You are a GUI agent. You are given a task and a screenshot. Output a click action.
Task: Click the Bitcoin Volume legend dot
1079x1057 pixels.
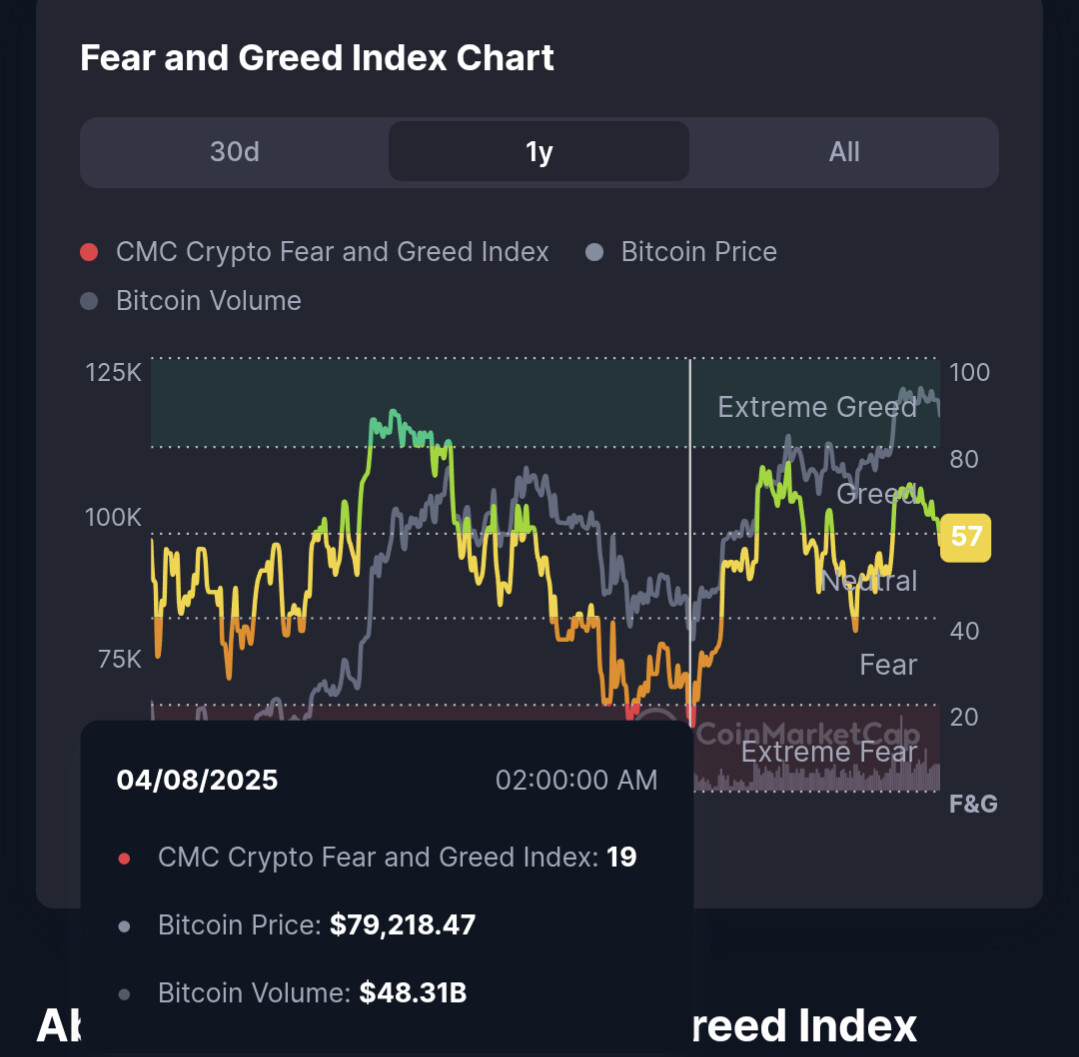click(x=89, y=301)
